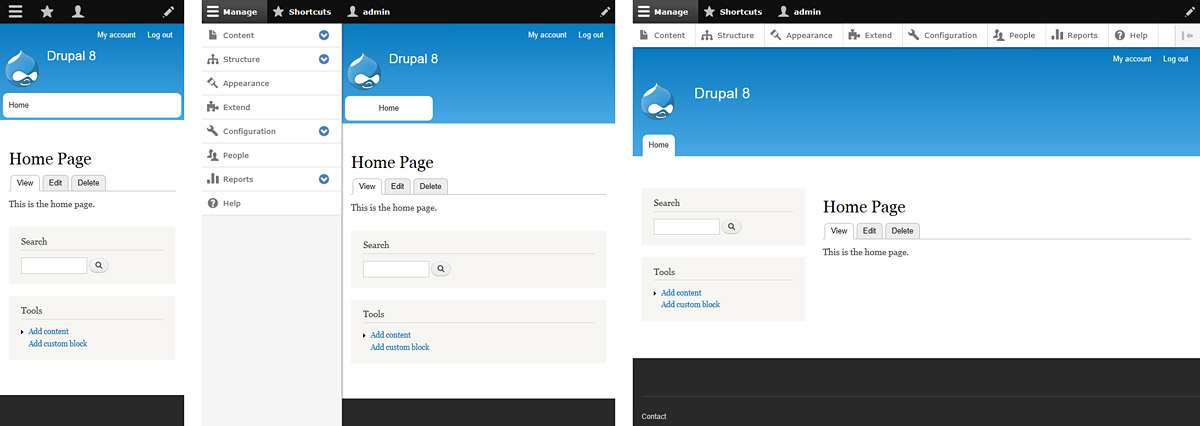Expand the Content submenu arrow in vertical menu
The width and height of the screenshot is (1200, 426).
pyautogui.click(x=324, y=35)
